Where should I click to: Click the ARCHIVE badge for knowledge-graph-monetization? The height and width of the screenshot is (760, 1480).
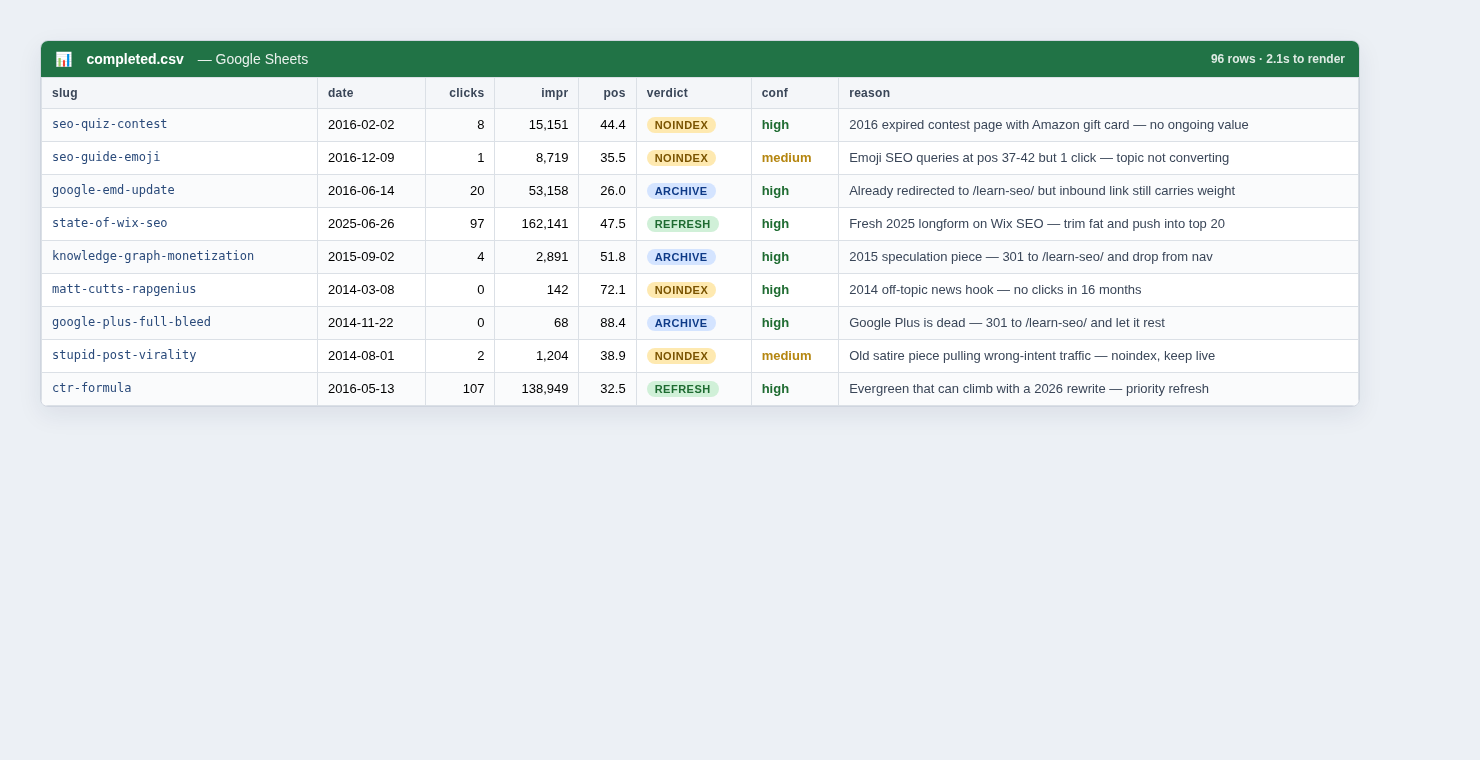681,257
